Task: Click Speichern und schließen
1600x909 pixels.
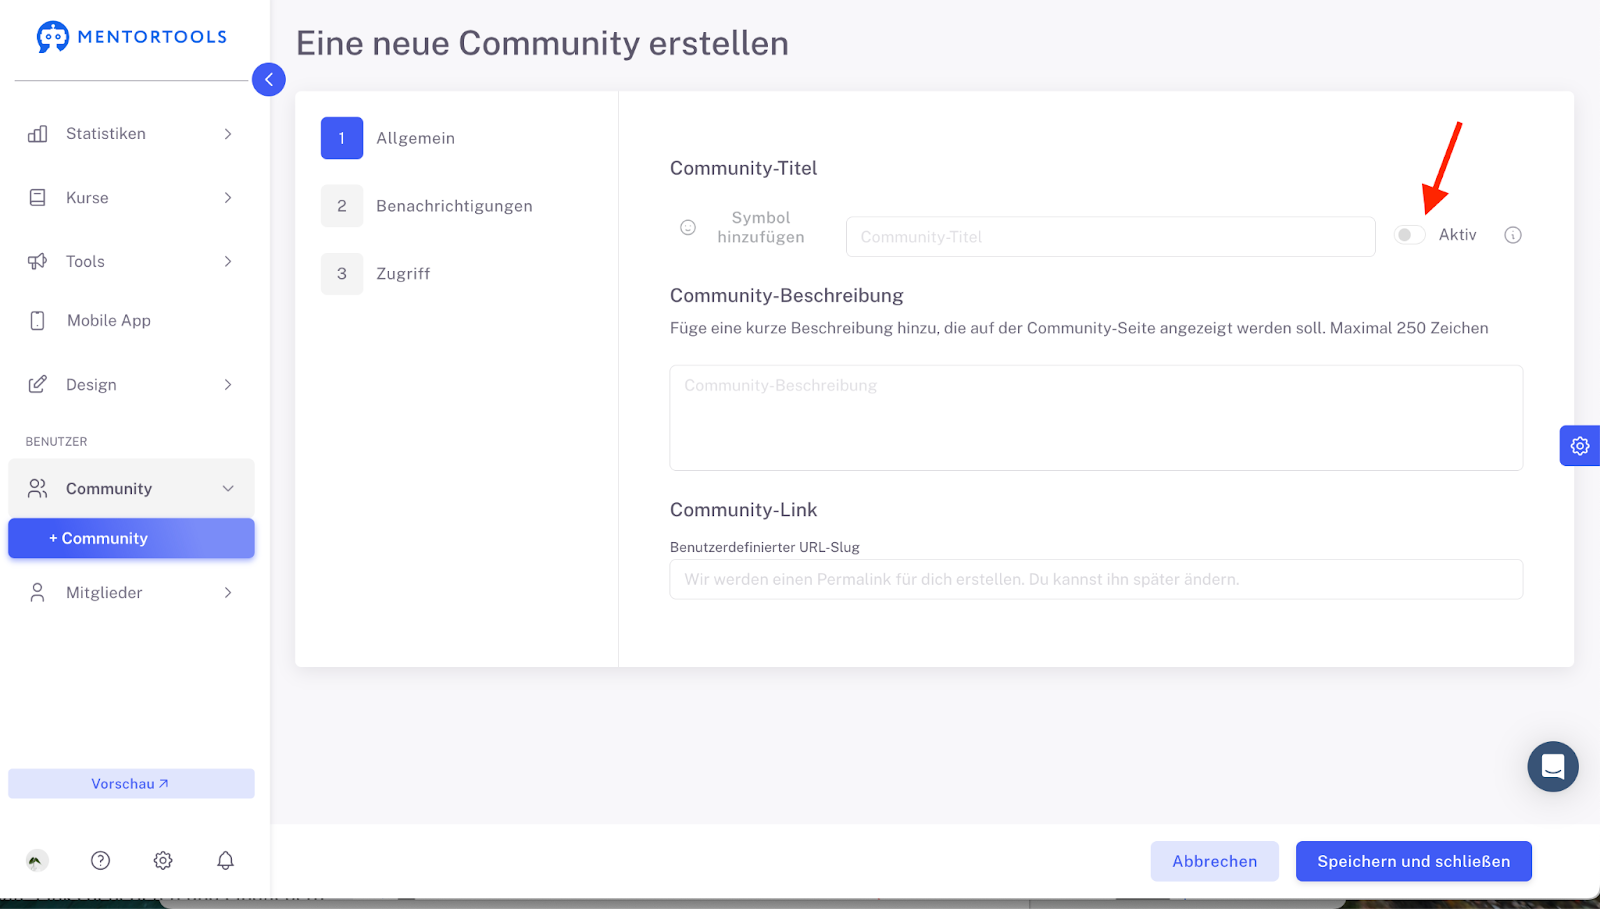Action: [1413, 861]
